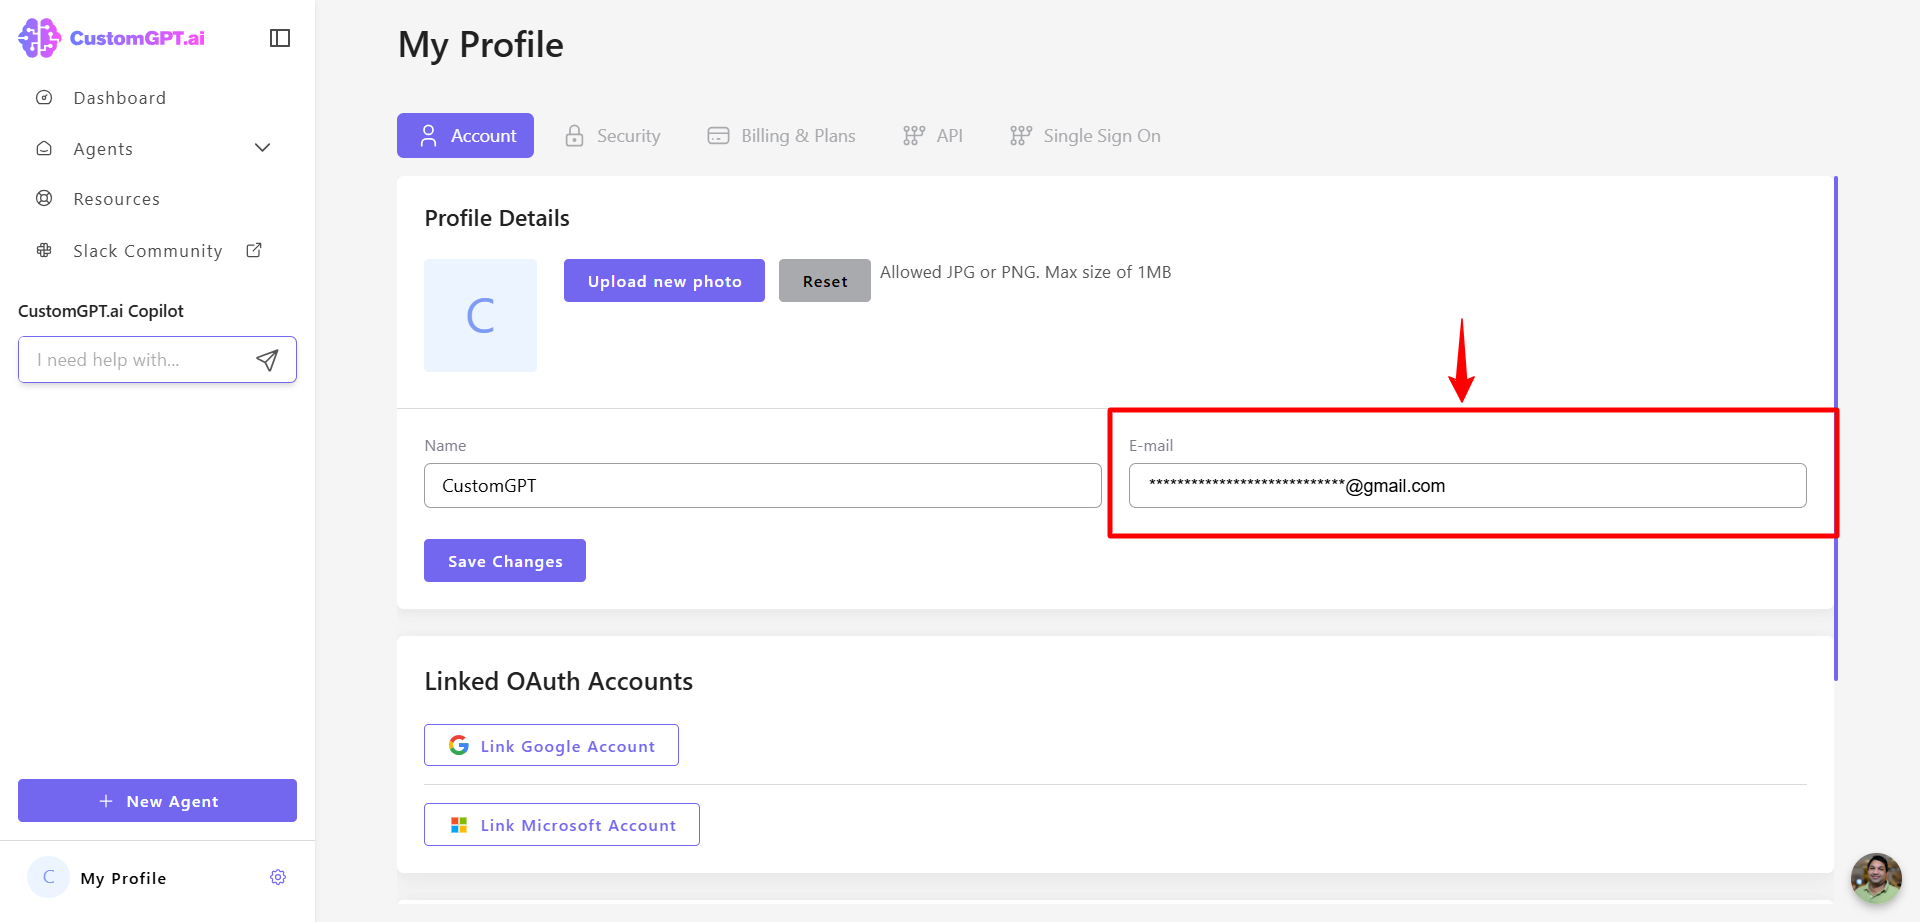Click the profile photo placeholder C
Image resolution: width=1920 pixels, height=922 pixels.
click(480, 316)
